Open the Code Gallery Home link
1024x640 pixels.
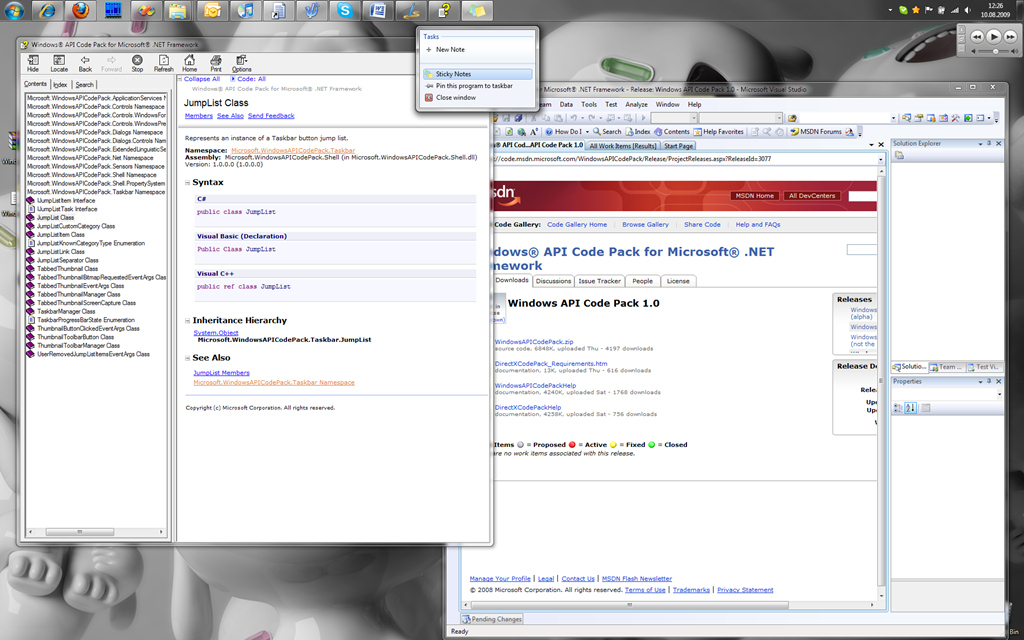(577, 225)
